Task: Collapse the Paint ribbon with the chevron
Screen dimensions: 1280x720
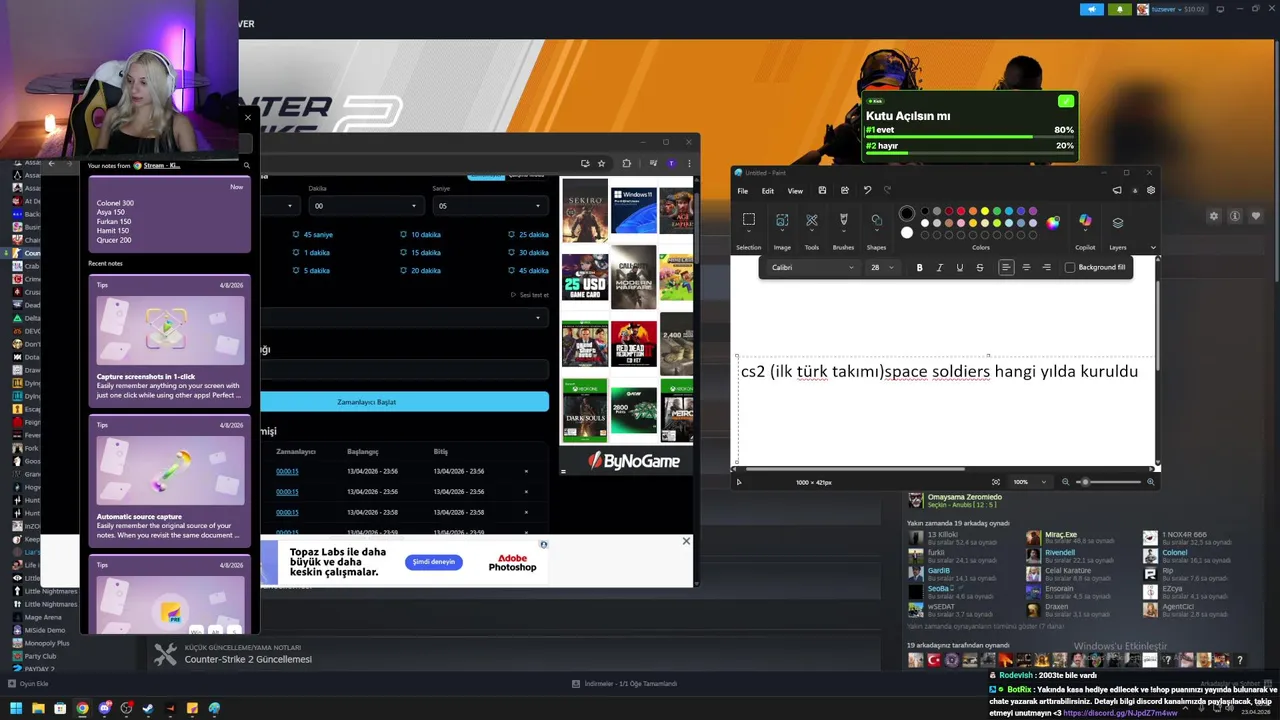Action: (x=1153, y=248)
